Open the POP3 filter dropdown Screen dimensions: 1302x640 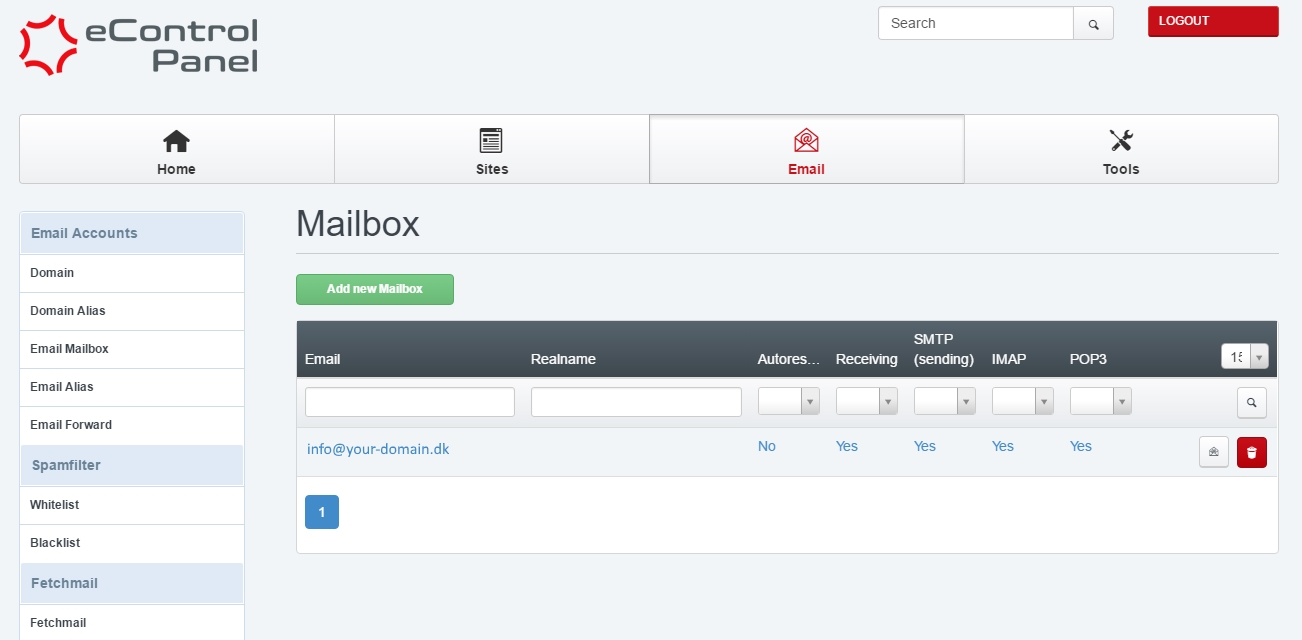[x=1101, y=402]
